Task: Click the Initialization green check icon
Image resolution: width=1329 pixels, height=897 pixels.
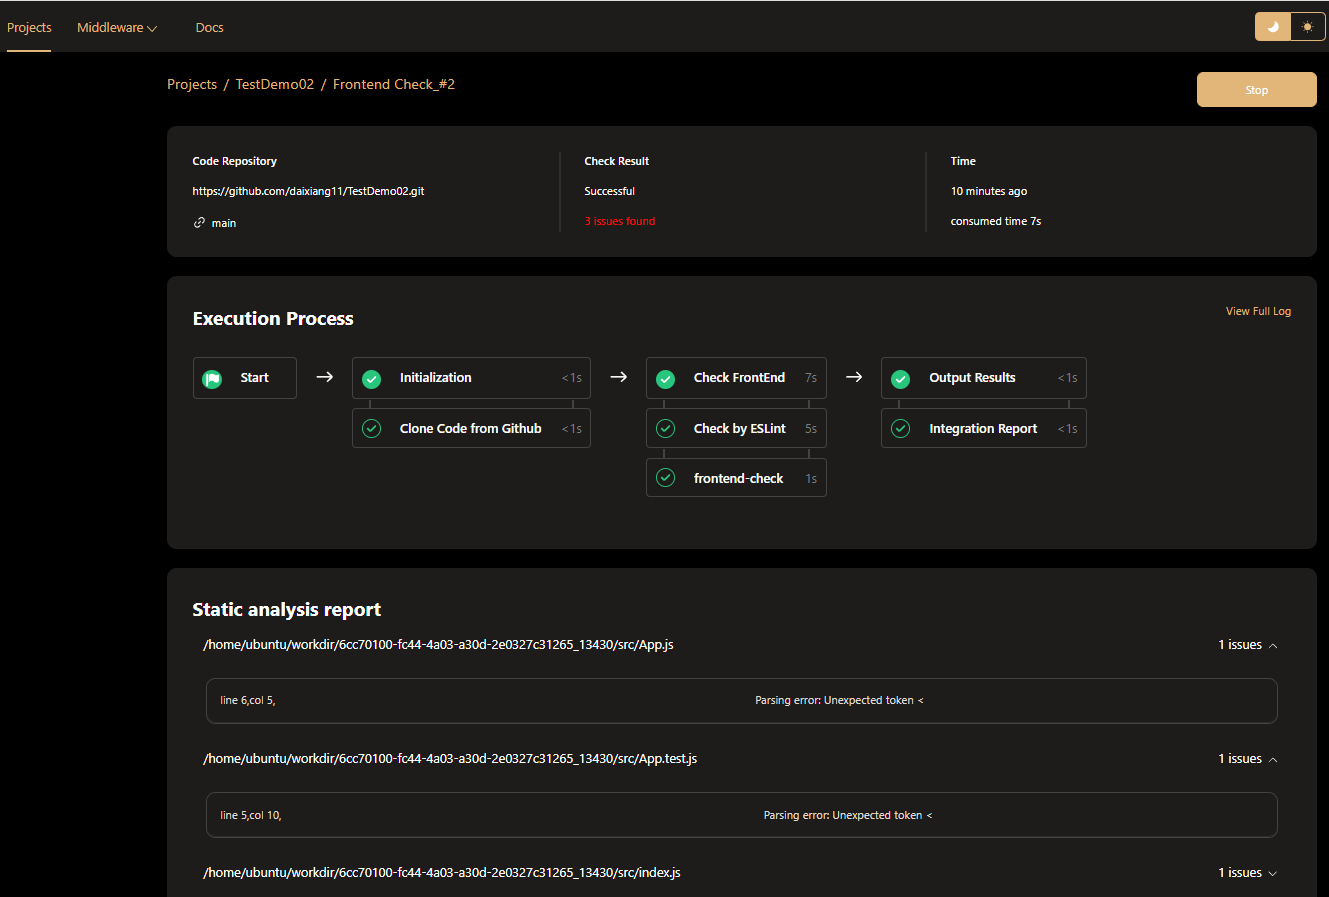Action: pyautogui.click(x=371, y=378)
